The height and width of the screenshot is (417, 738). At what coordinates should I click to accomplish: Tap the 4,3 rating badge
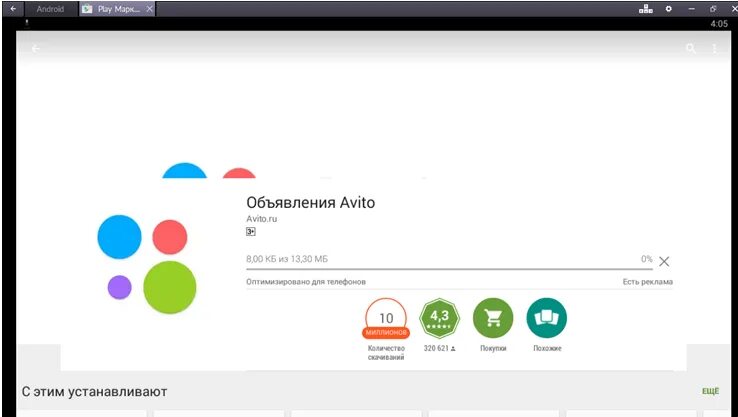[440, 318]
